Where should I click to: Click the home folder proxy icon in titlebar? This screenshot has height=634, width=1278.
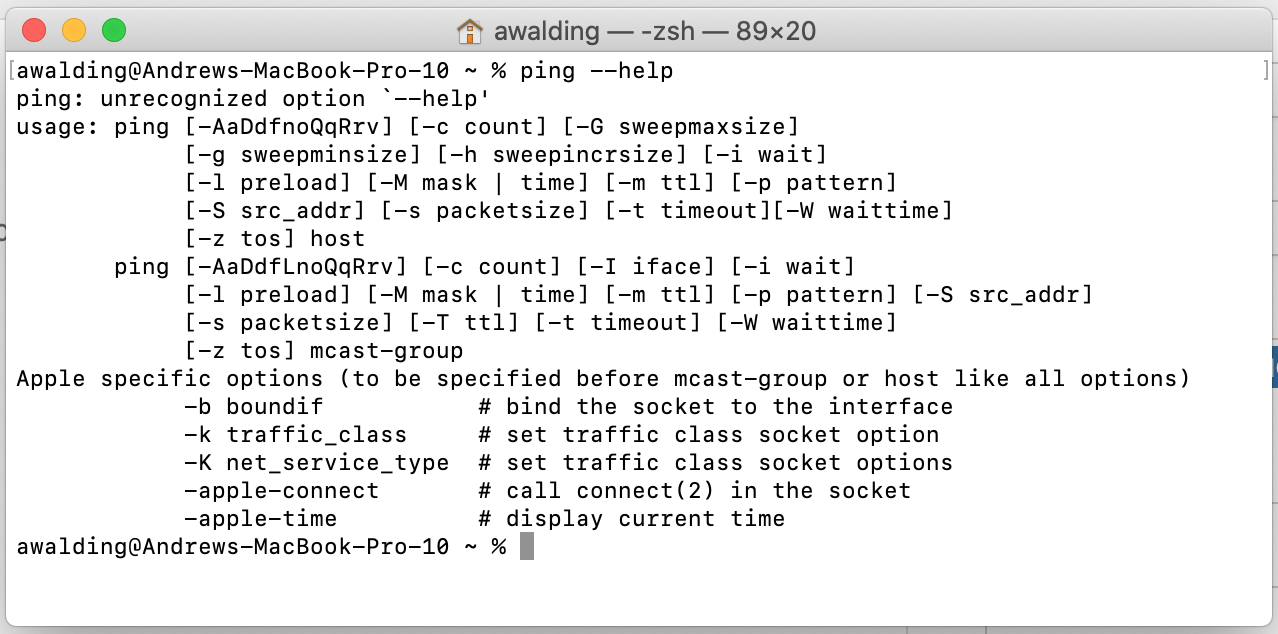pyautogui.click(x=470, y=30)
